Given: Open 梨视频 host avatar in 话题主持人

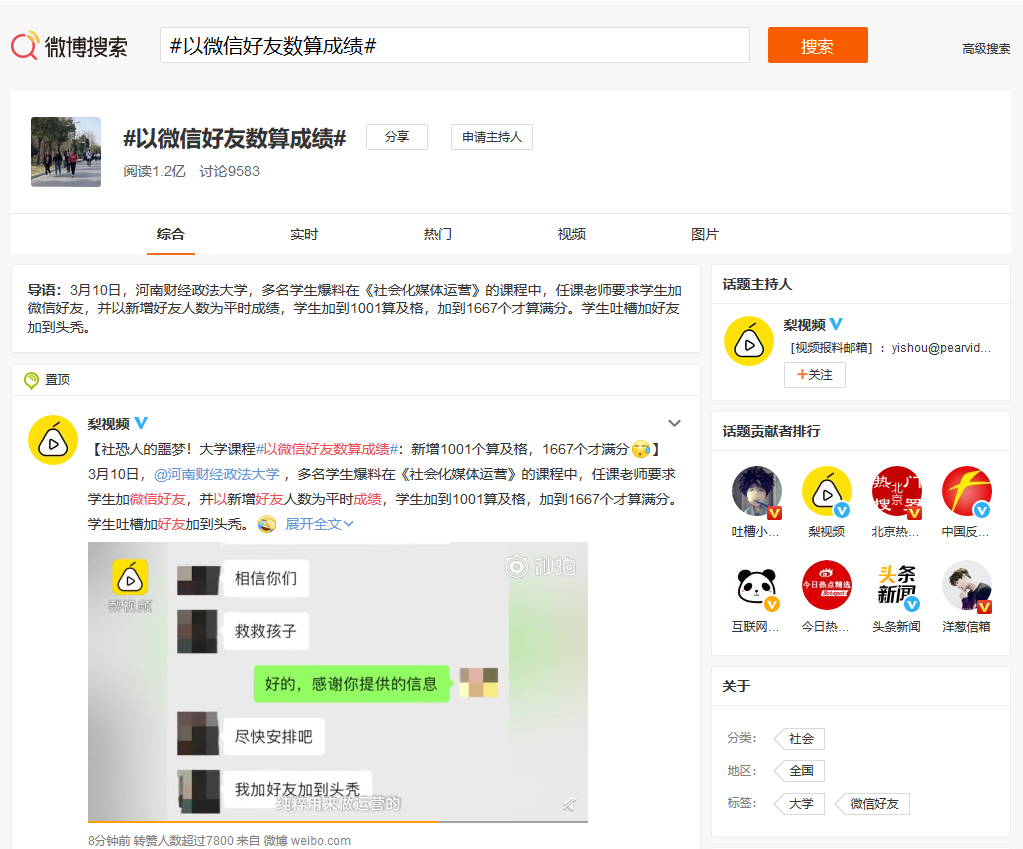Looking at the screenshot, I should point(749,341).
